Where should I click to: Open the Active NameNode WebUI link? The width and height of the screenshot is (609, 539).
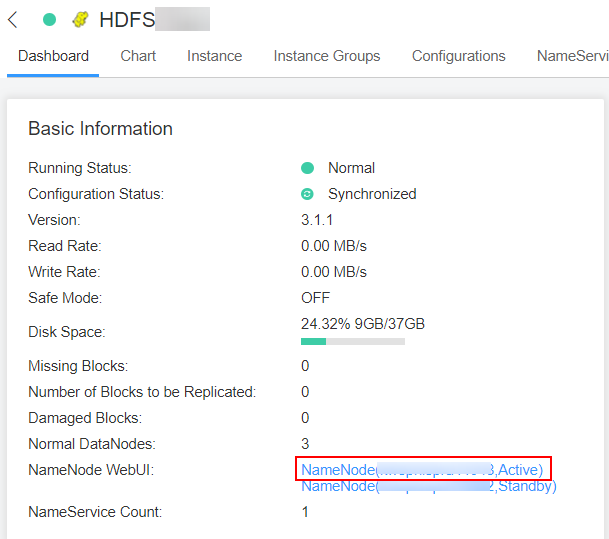[422, 469]
